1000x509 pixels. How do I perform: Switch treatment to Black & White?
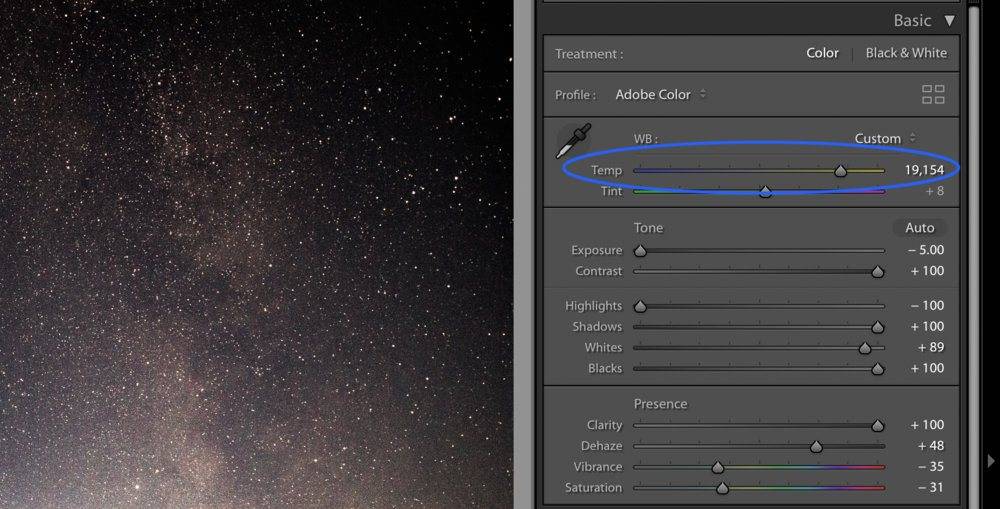(905, 53)
